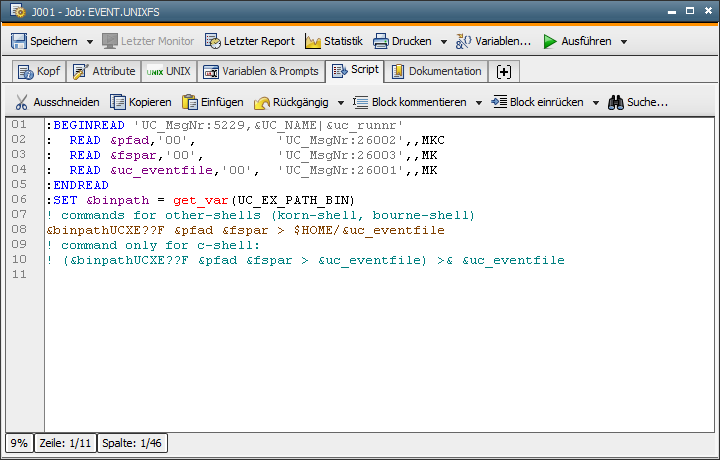The height and width of the screenshot is (460, 720).
Task: Click the Letzter Report label
Action: tap(259, 41)
